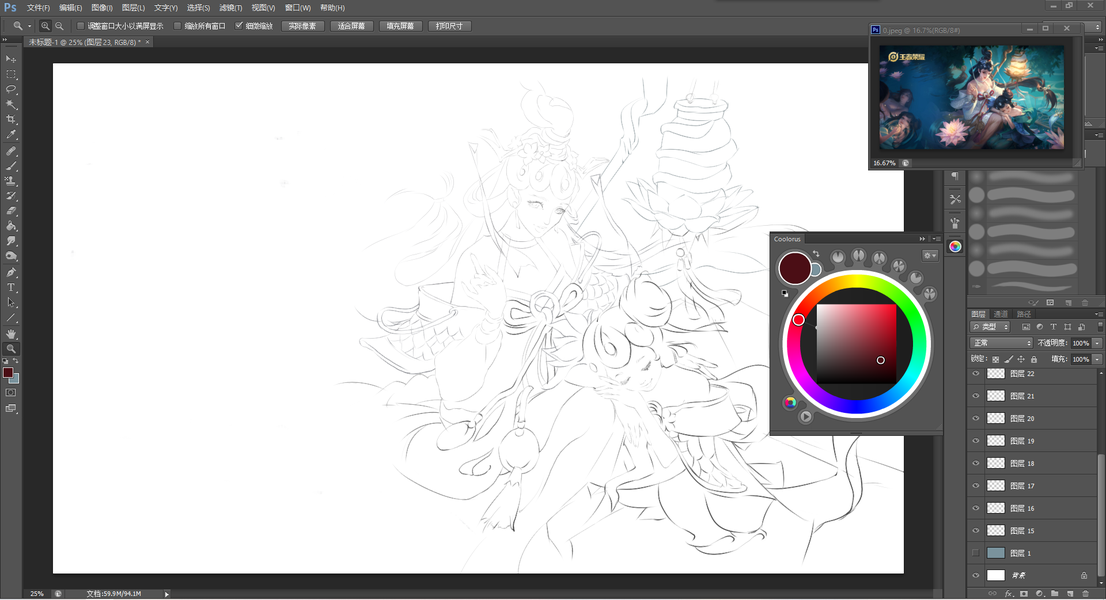Screen dimensions: 1106x600
Task: Select the Hand tool
Action: tap(11, 333)
